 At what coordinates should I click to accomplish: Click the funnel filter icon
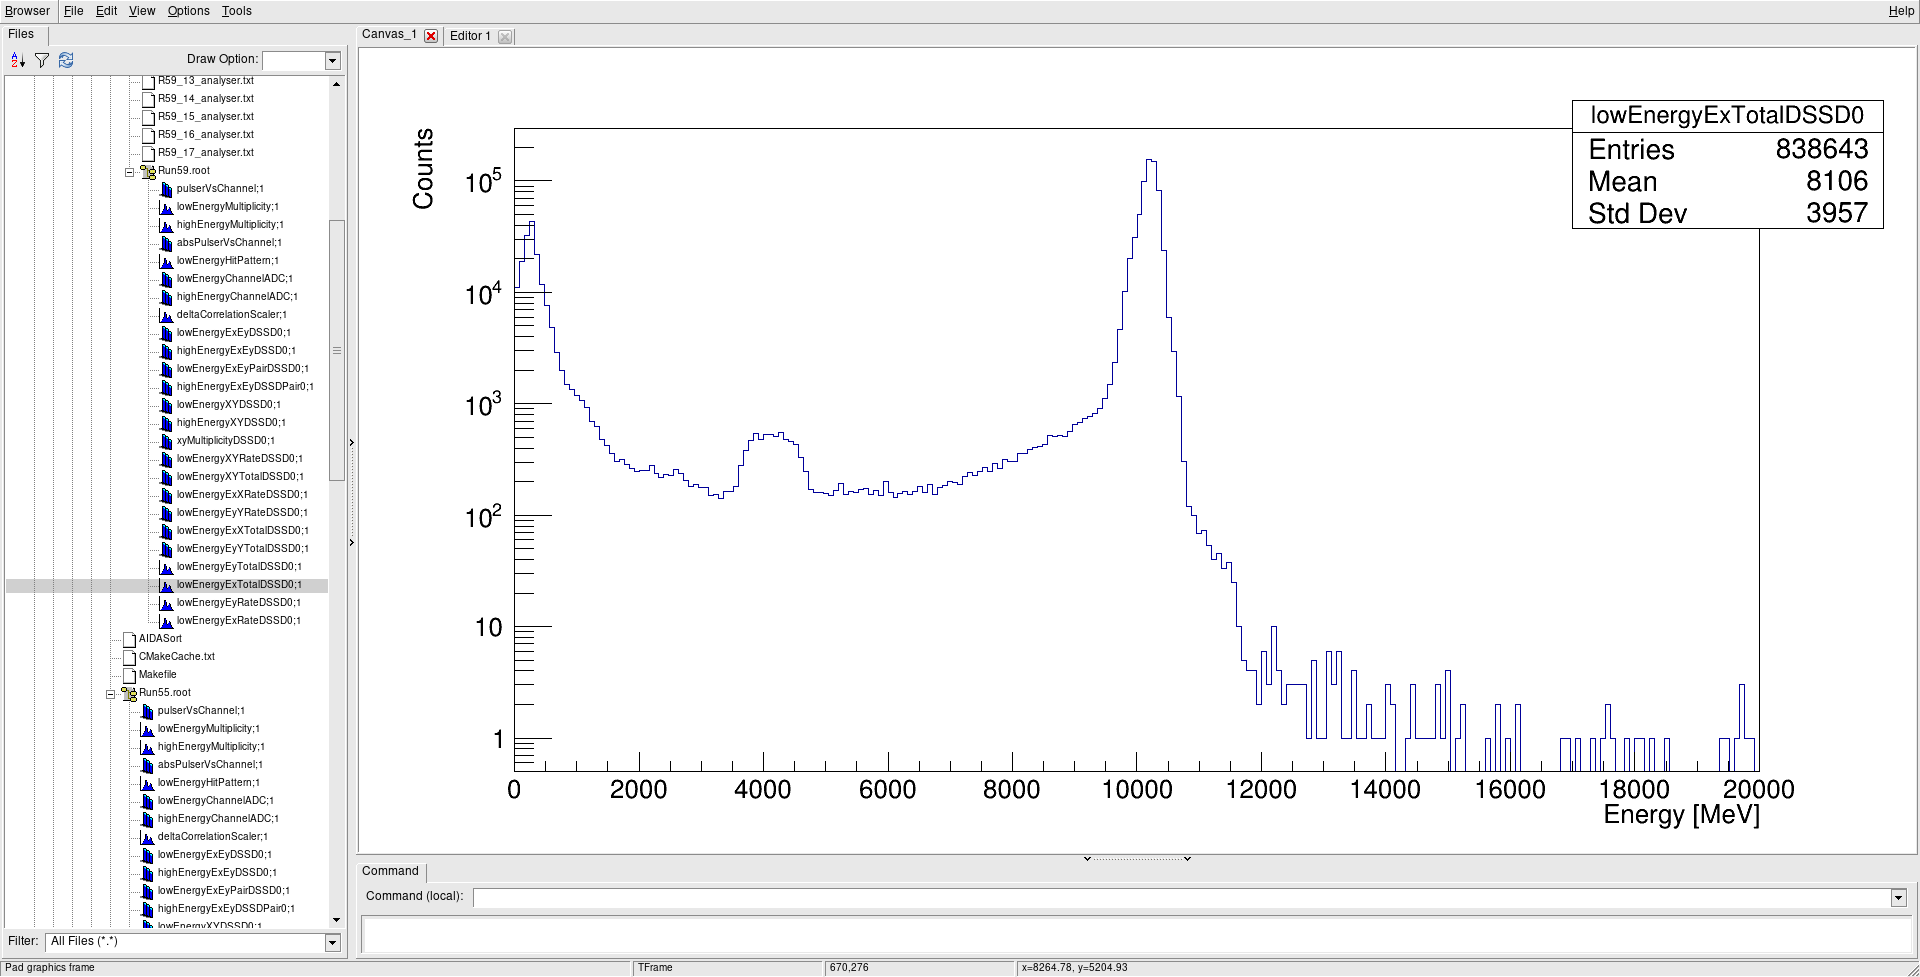point(42,61)
